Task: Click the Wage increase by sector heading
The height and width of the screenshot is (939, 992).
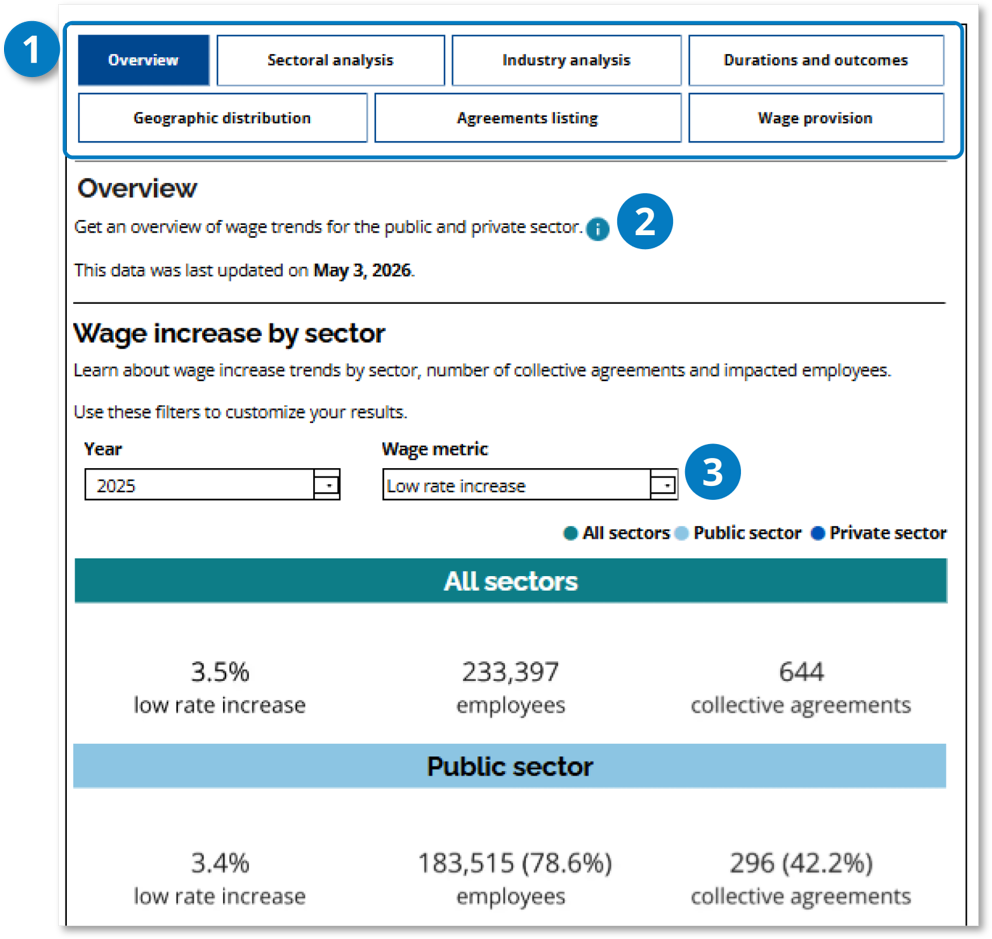Action: coord(229,333)
